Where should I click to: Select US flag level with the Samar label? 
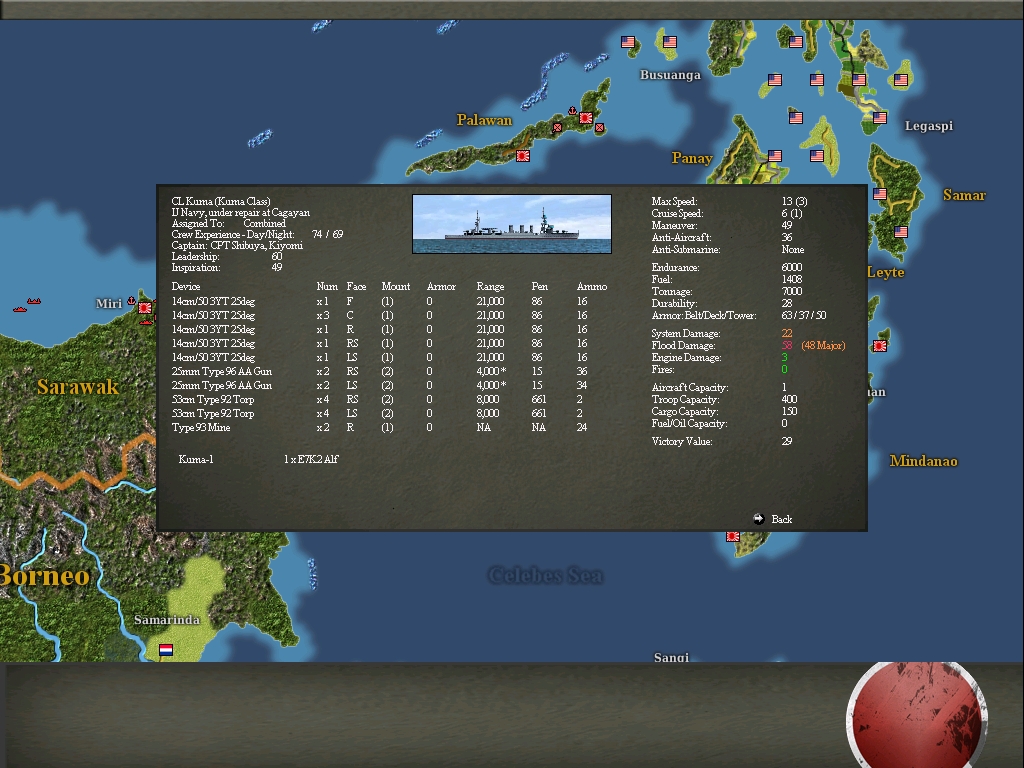click(x=880, y=194)
